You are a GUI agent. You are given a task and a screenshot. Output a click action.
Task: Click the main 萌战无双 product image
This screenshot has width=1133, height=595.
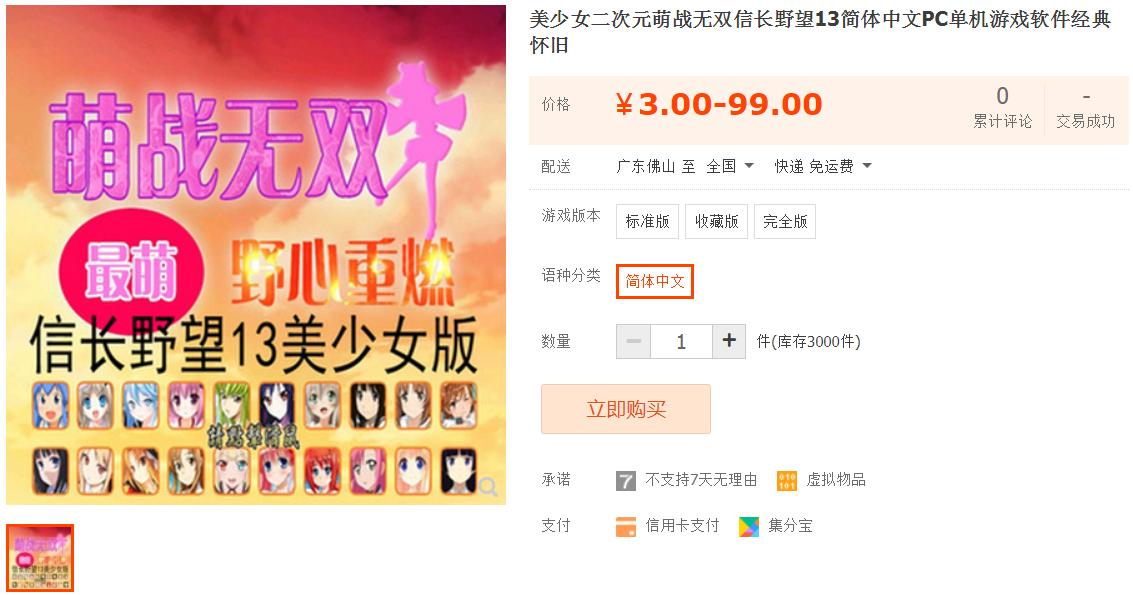tap(256, 254)
